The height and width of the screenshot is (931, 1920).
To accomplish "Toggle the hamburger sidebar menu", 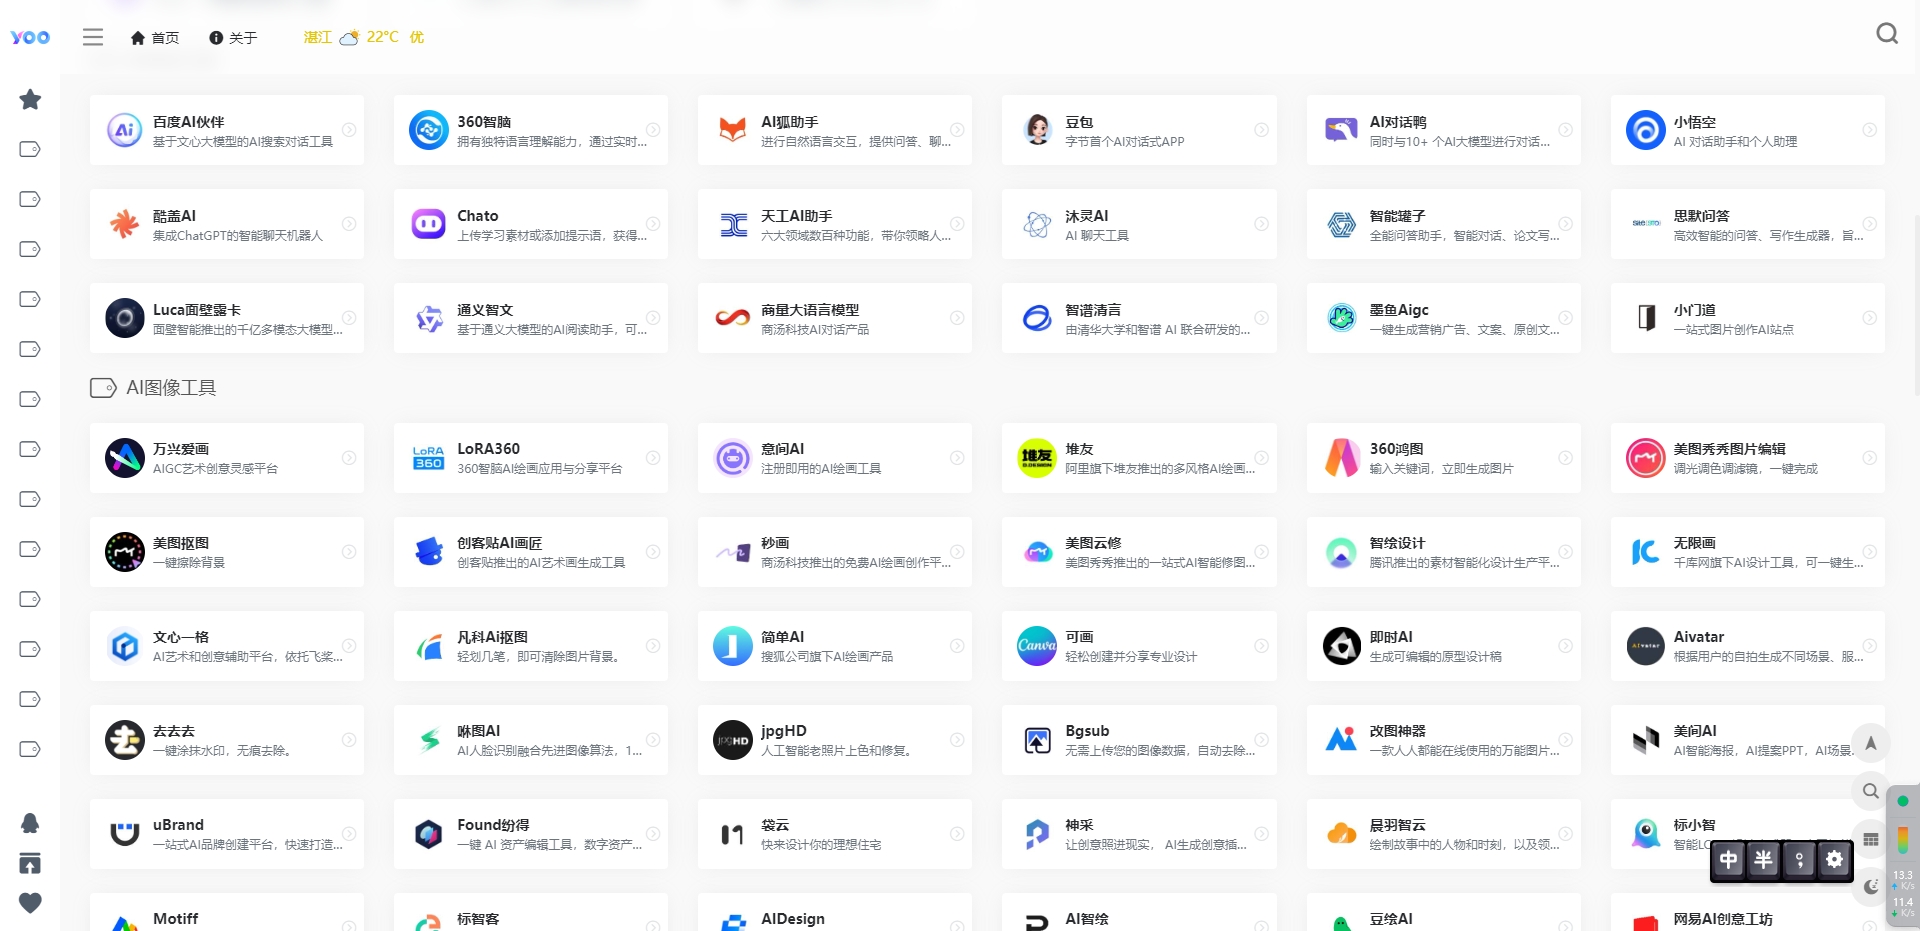I will [x=93, y=37].
